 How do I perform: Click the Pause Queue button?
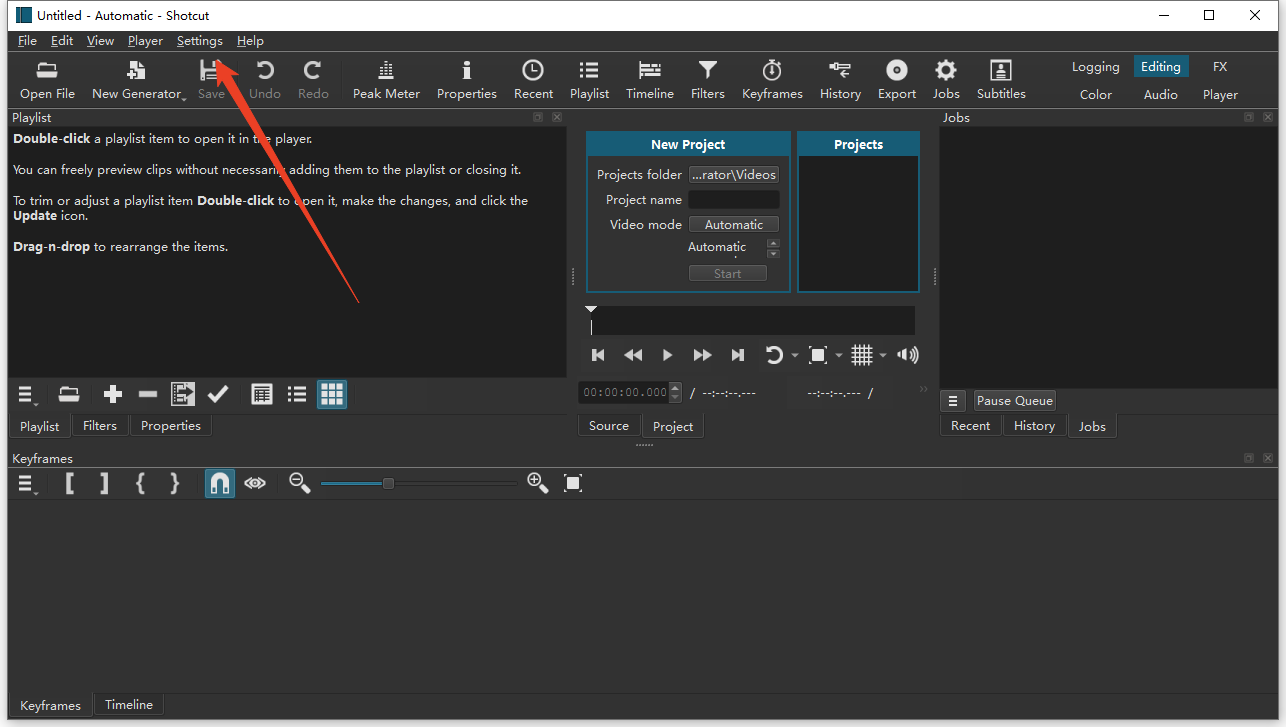click(1014, 401)
